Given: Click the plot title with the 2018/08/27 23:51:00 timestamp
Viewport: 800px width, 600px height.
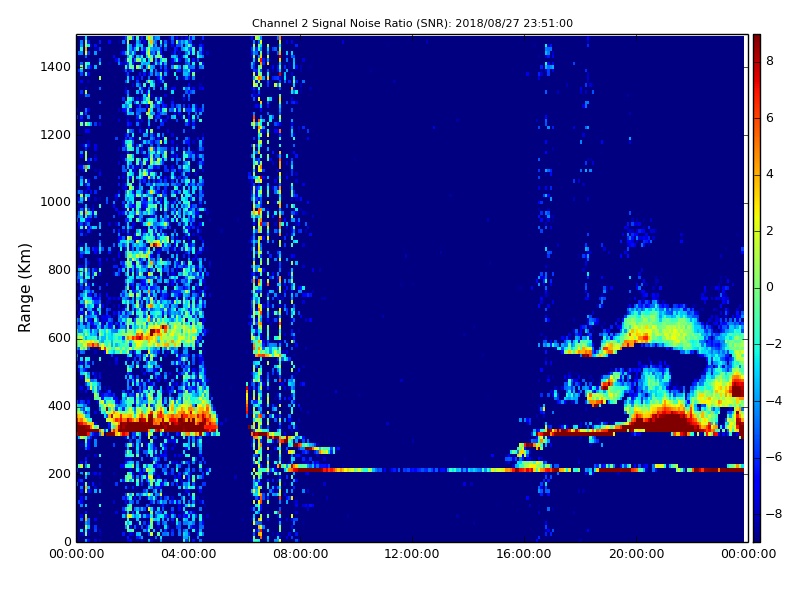Looking at the screenshot, I should point(412,23).
